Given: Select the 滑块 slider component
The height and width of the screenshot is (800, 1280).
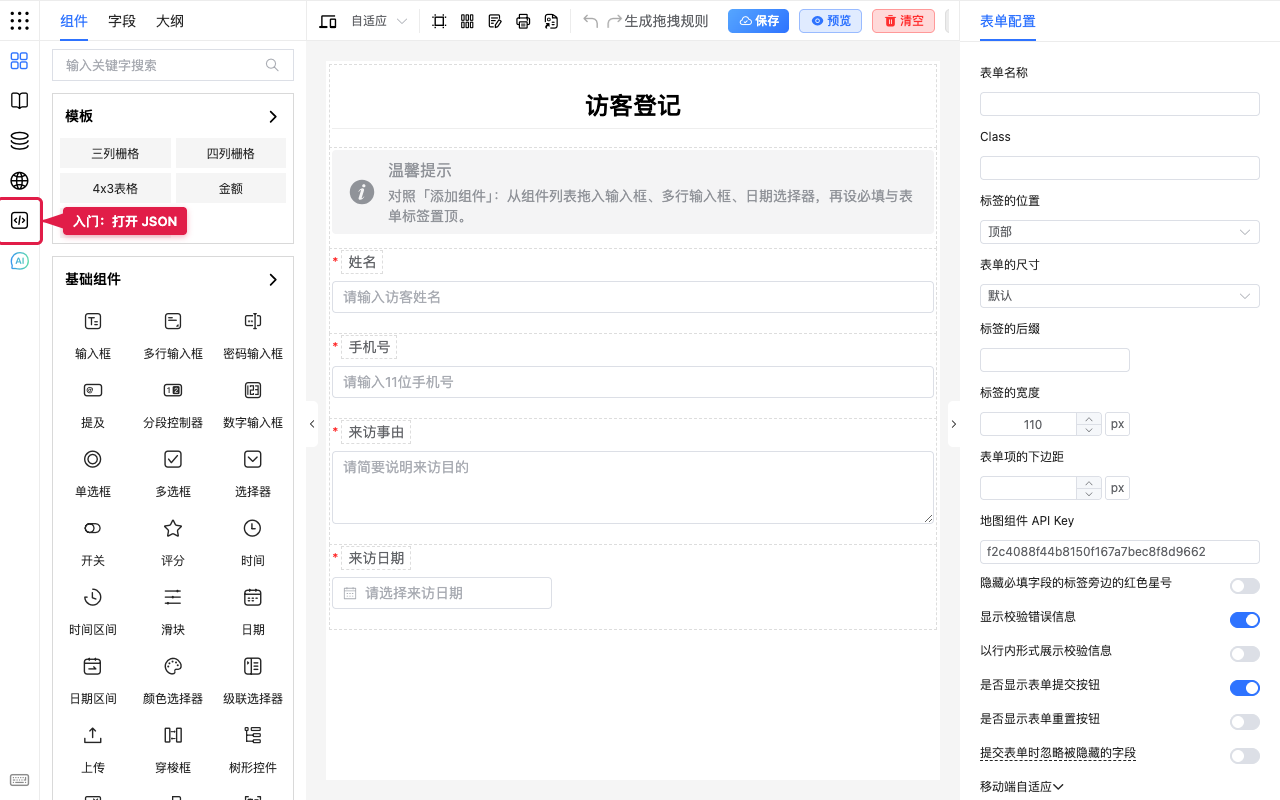Looking at the screenshot, I should coord(173,611).
